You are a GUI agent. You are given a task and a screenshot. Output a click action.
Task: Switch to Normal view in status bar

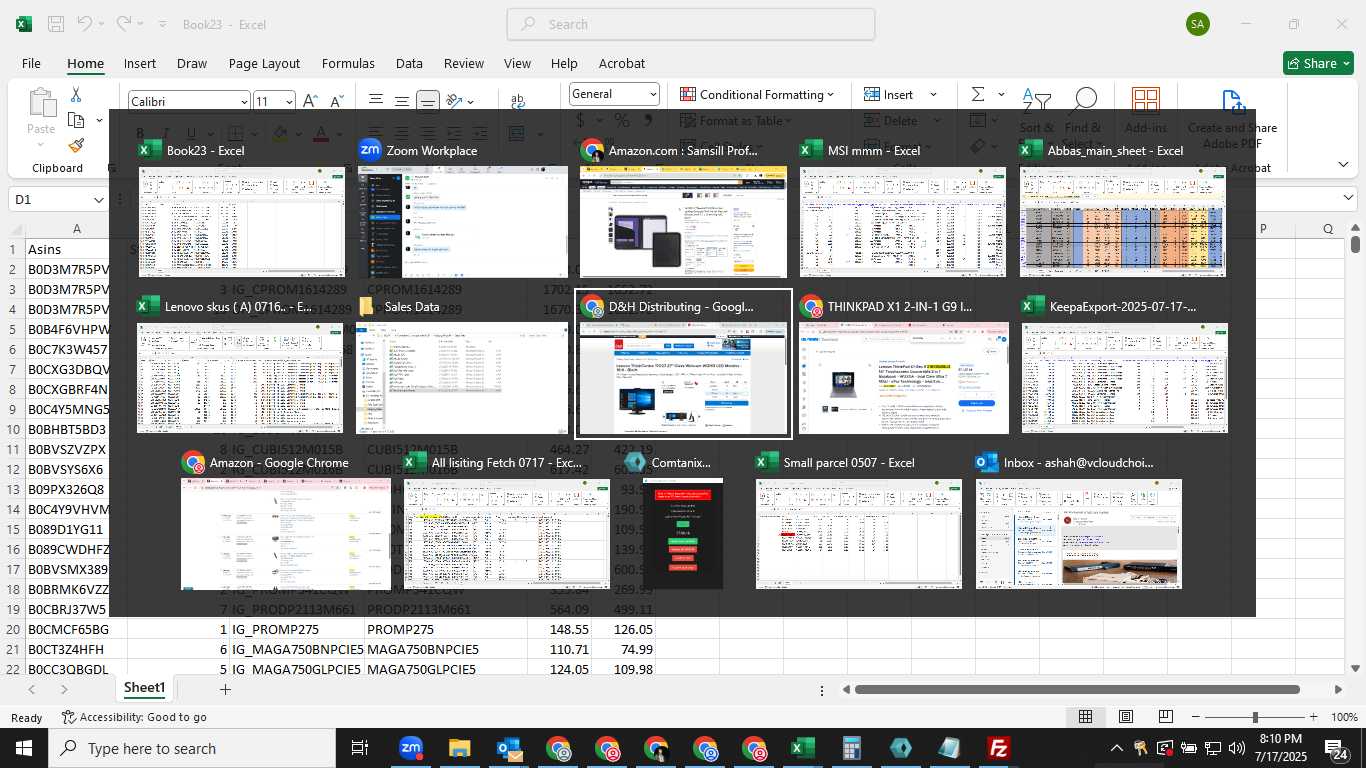(x=1085, y=717)
